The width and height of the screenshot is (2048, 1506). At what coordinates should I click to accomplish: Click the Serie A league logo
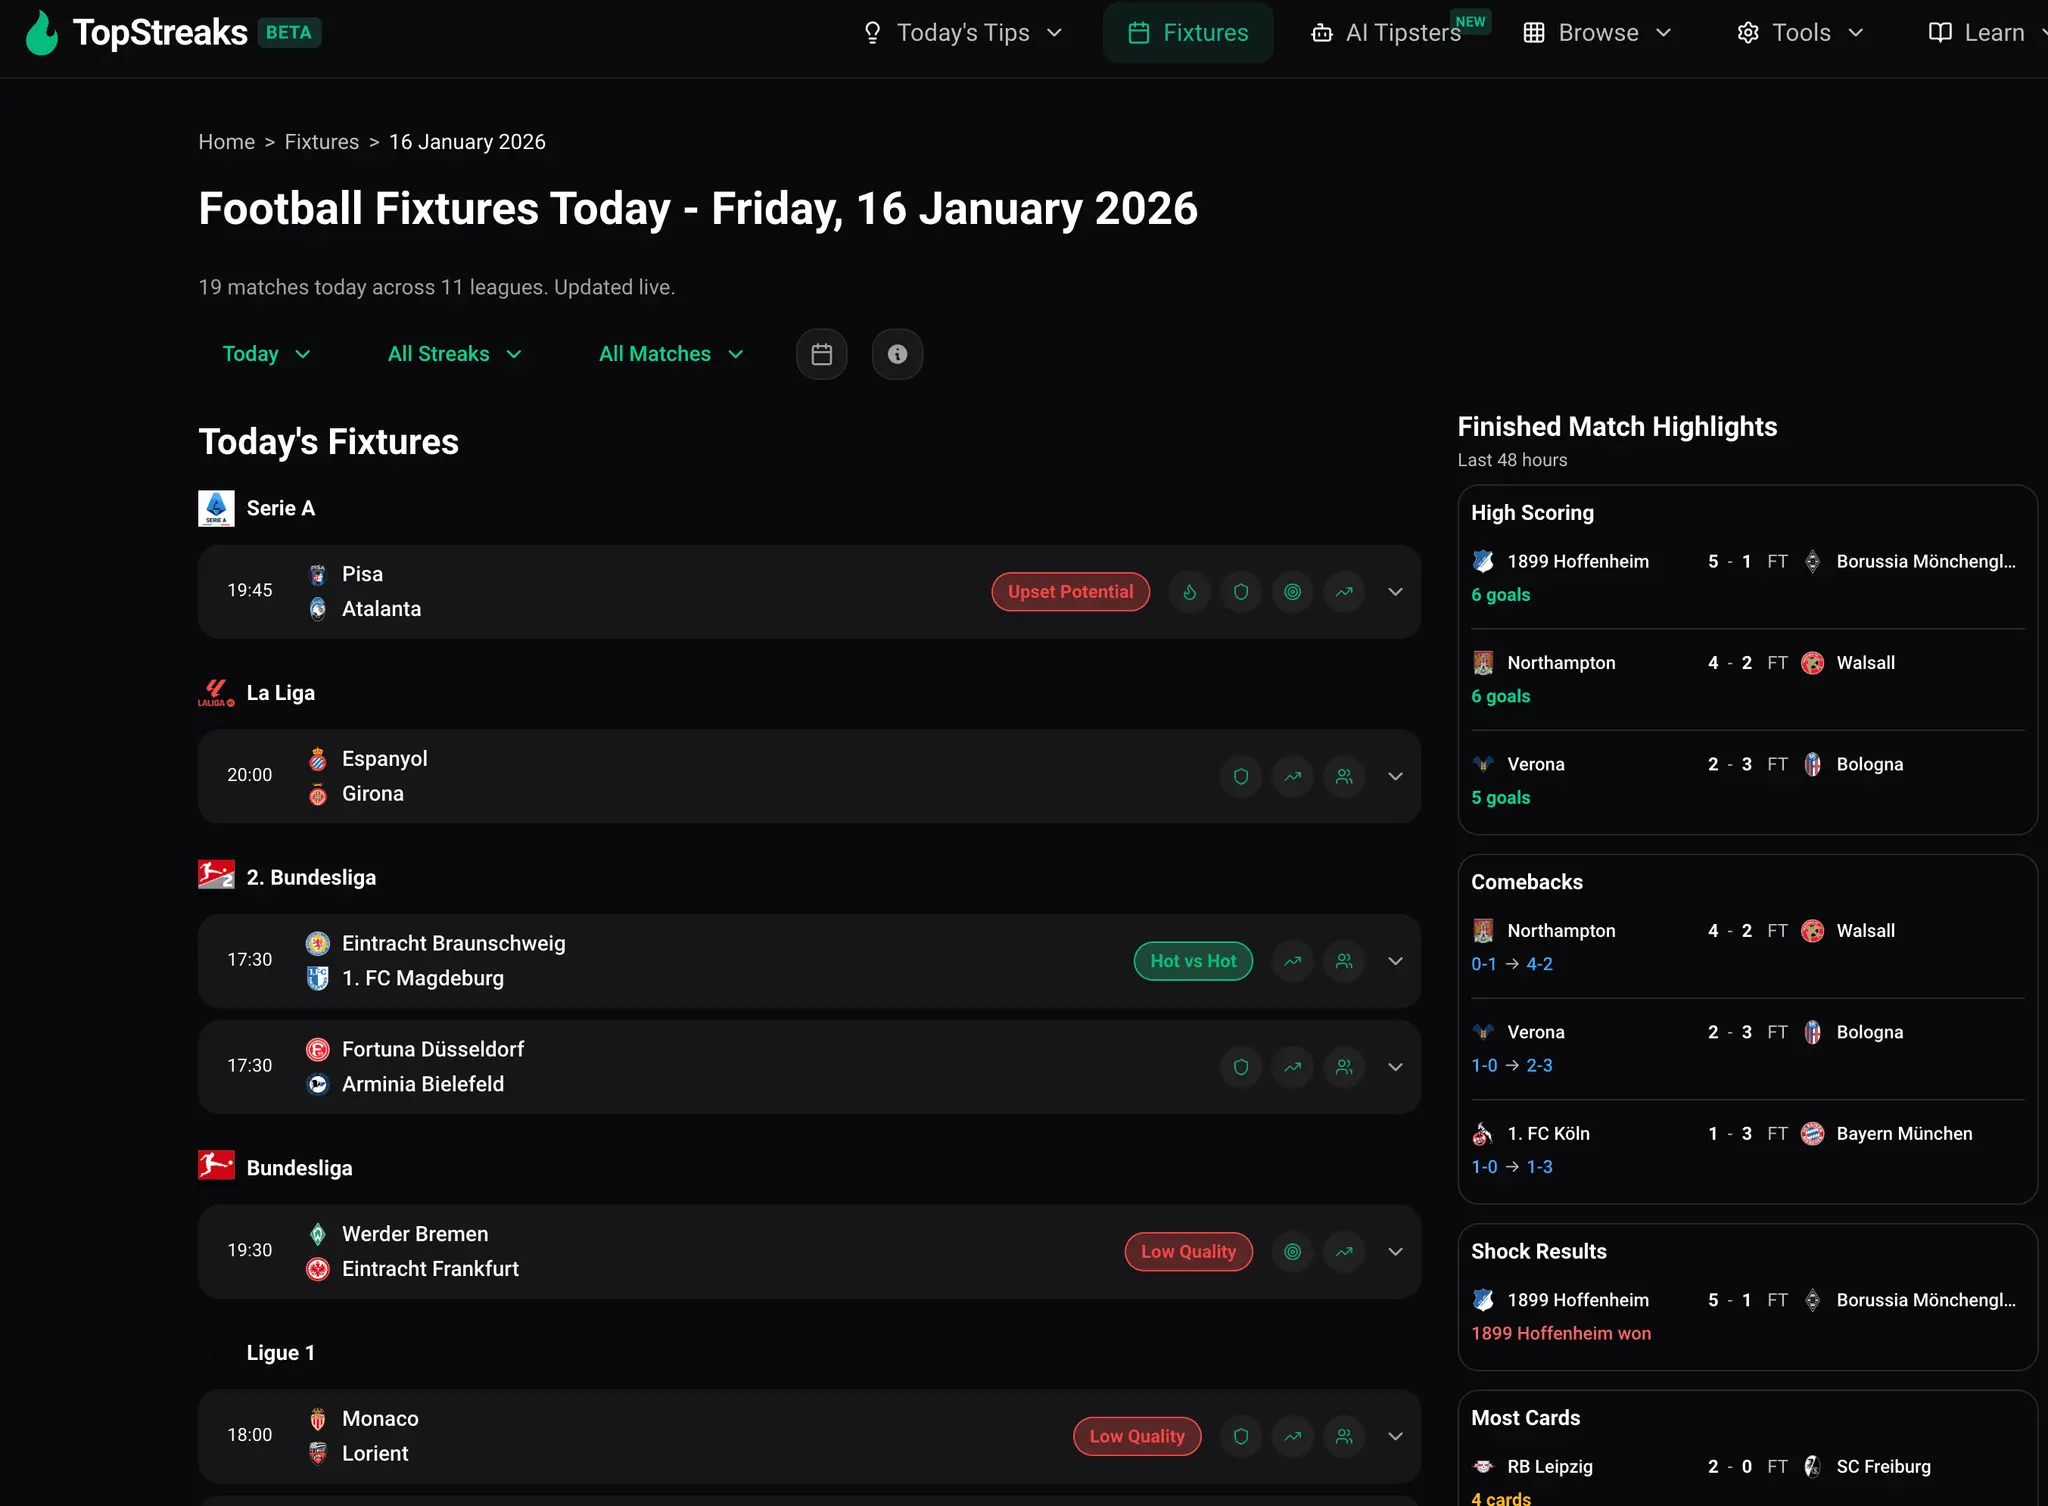pyautogui.click(x=216, y=508)
